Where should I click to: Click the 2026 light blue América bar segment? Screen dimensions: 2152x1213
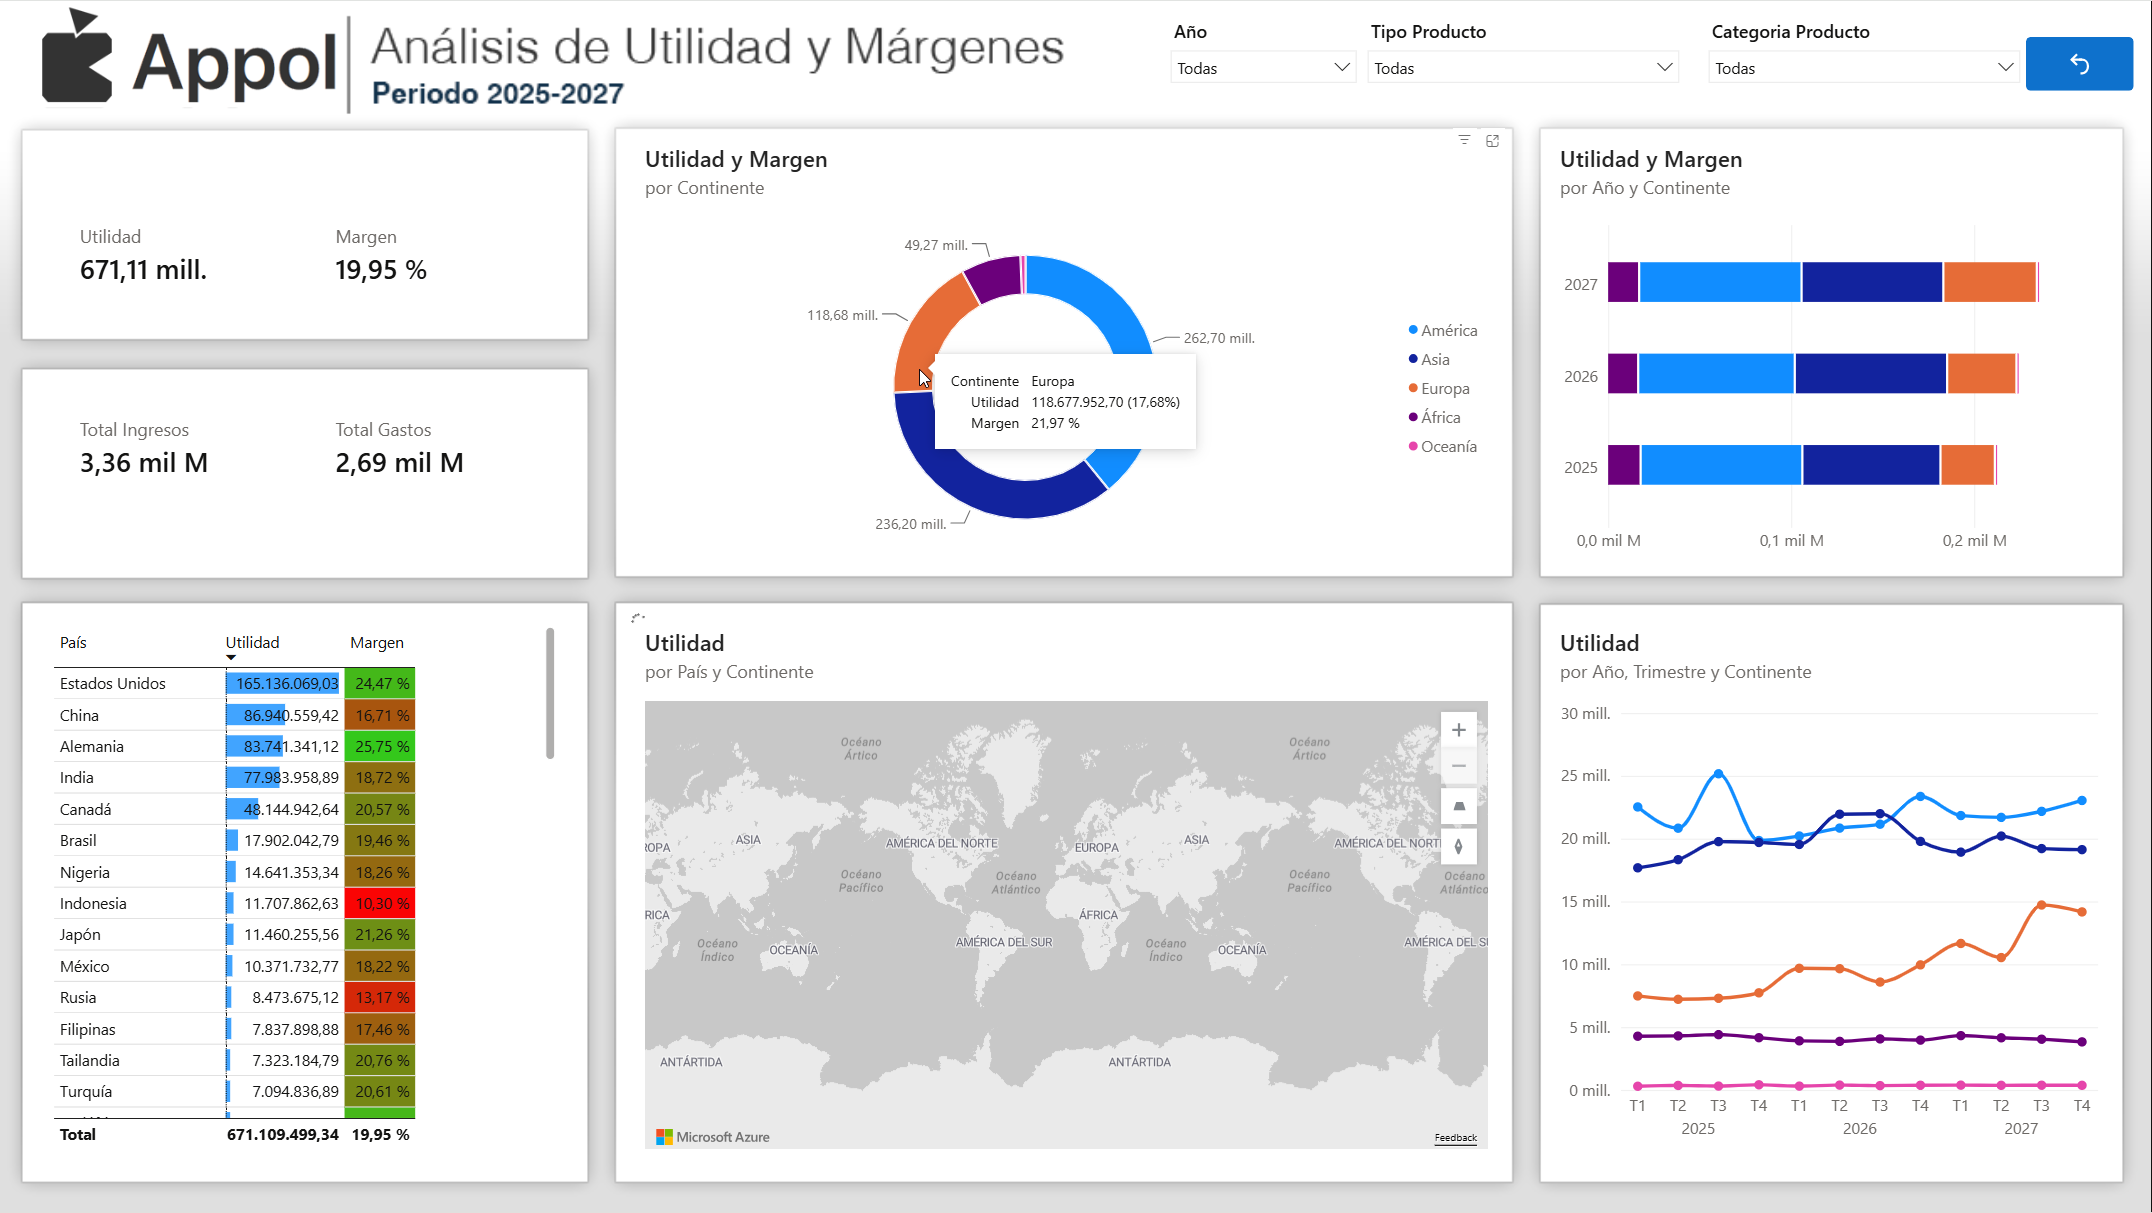coord(1716,373)
